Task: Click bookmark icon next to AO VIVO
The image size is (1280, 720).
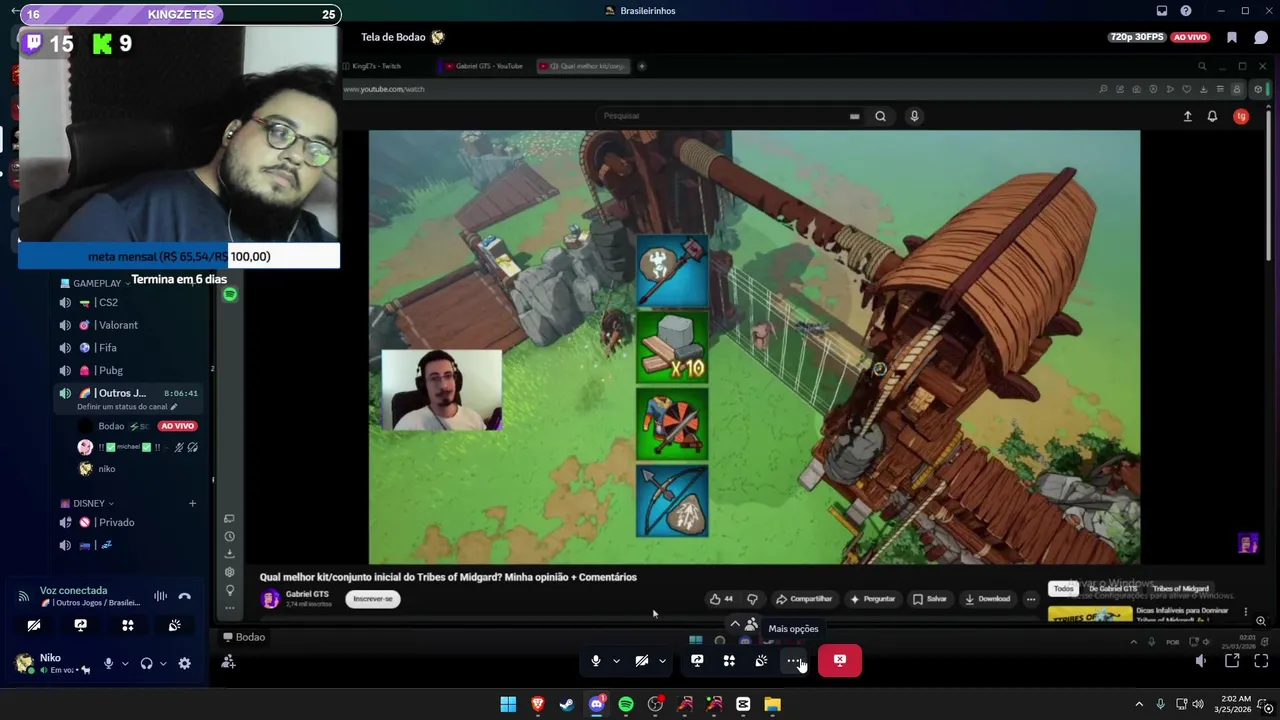Action: click(x=1232, y=37)
